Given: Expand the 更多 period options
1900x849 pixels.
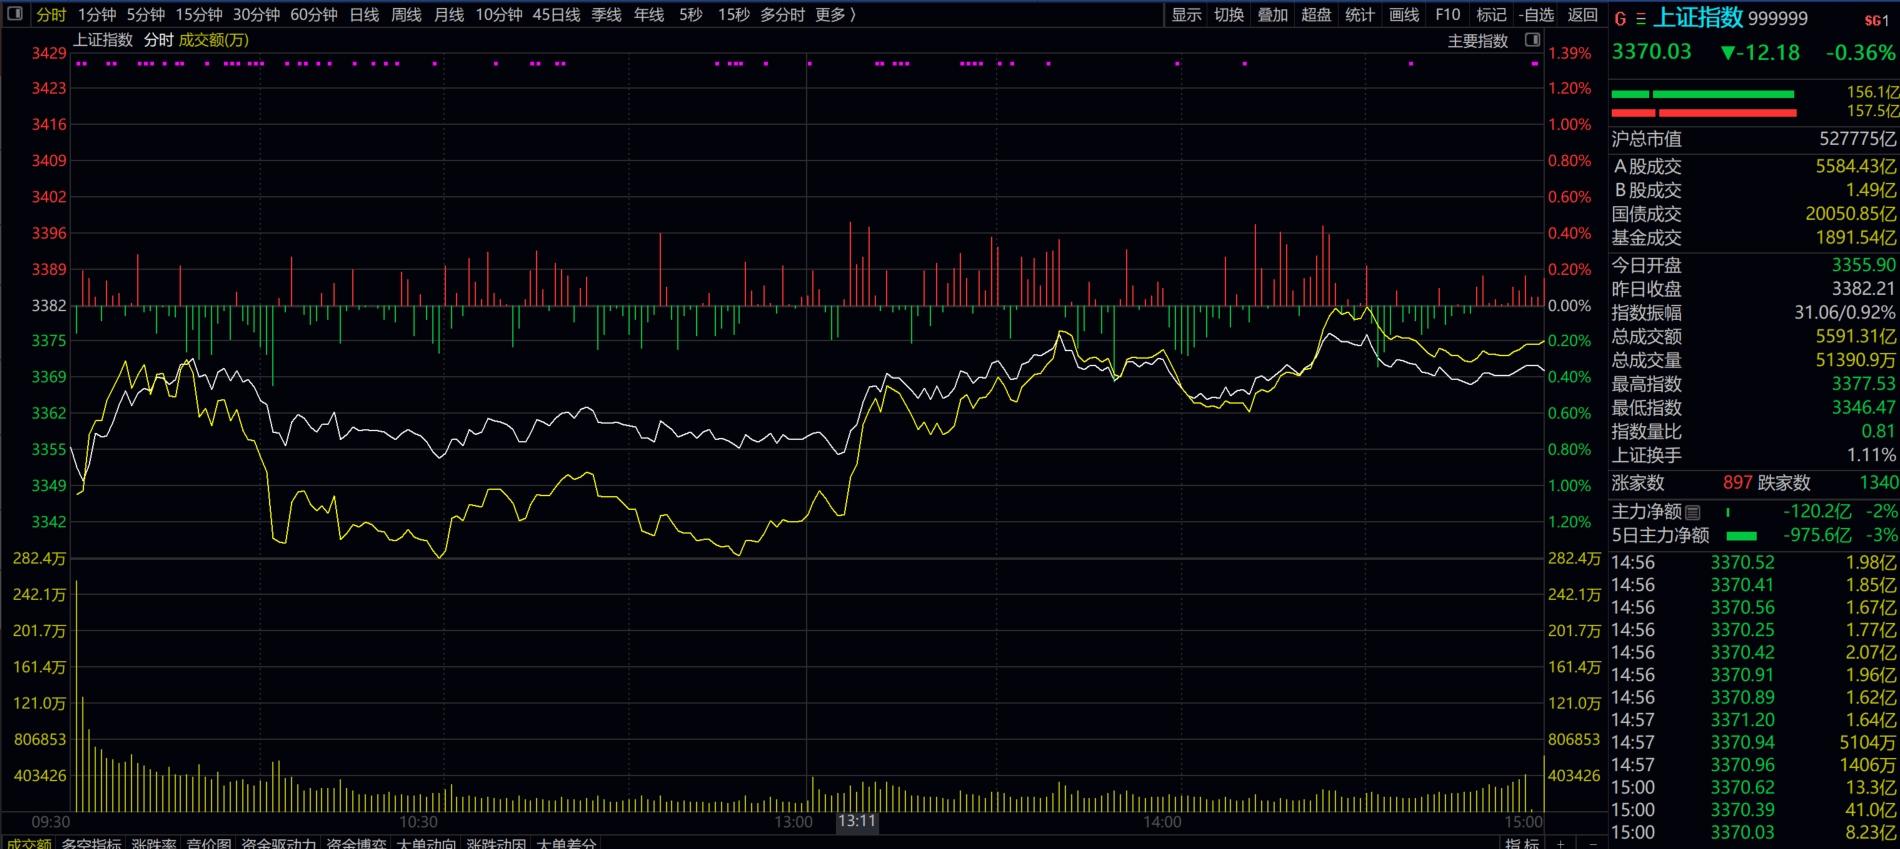Looking at the screenshot, I should pyautogui.click(x=835, y=15).
